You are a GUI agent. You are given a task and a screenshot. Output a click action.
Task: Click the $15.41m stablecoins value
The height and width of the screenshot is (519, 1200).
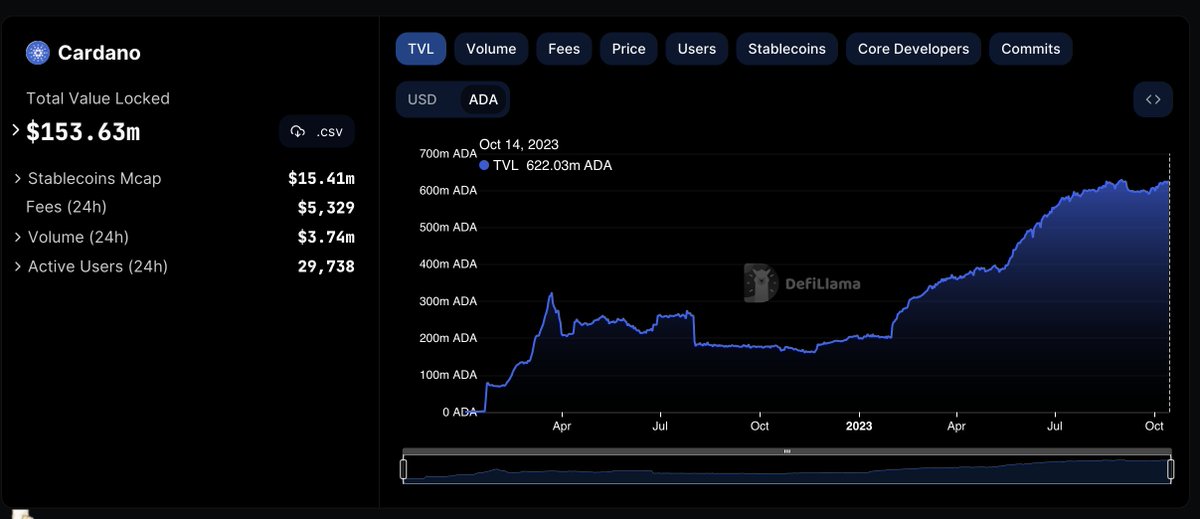(321, 179)
